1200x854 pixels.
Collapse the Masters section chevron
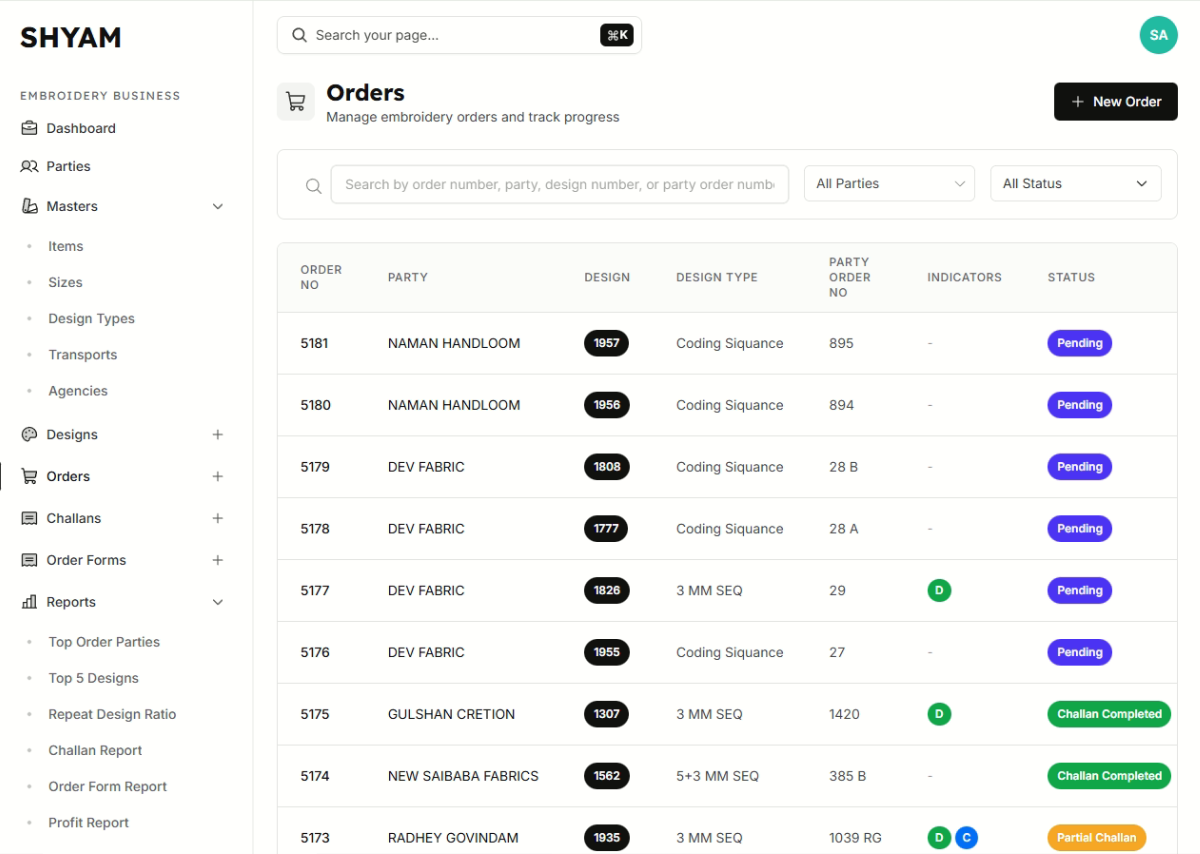pos(218,206)
